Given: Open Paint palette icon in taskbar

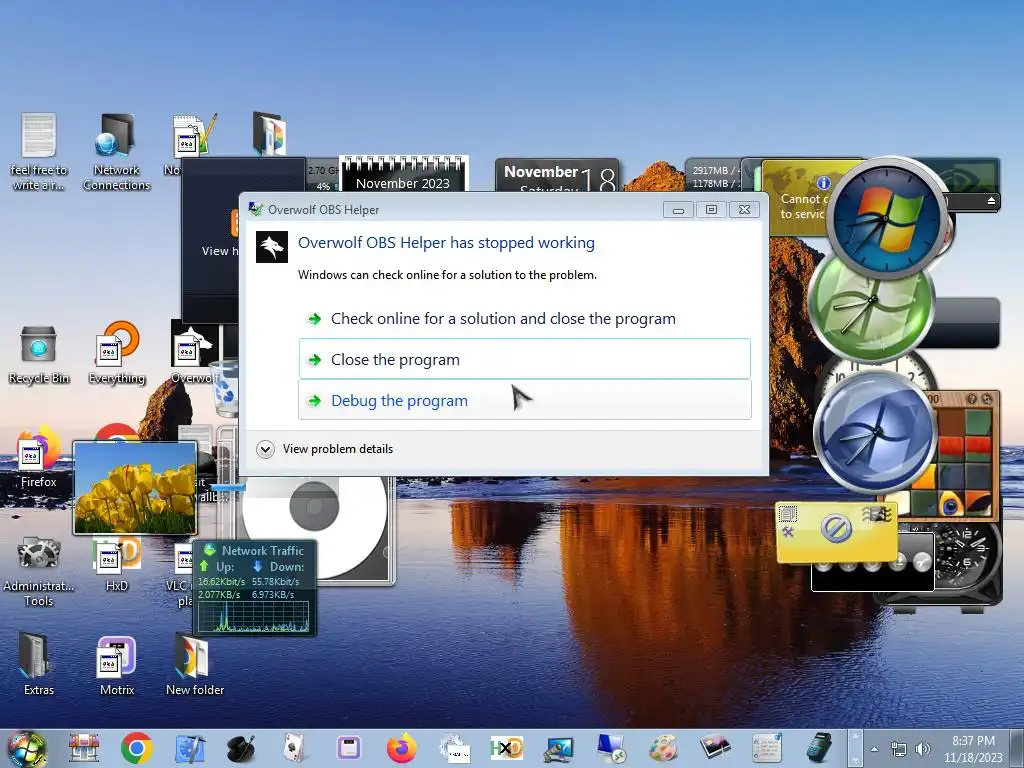Looking at the screenshot, I should point(664,748).
